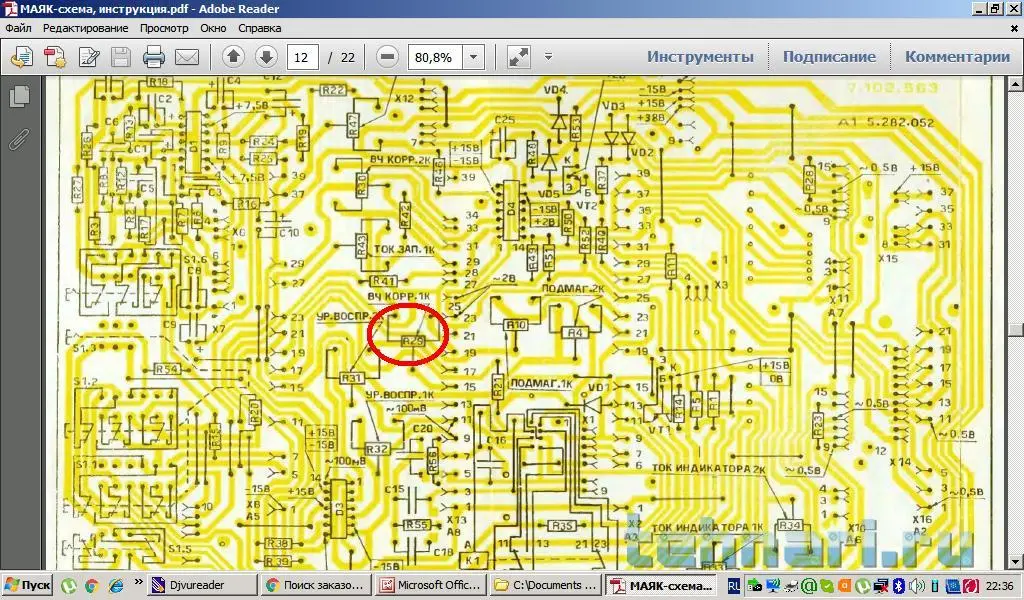The image size is (1024, 600).
Task: Click the uTorrent tray icon
Action: tap(863, 586)
